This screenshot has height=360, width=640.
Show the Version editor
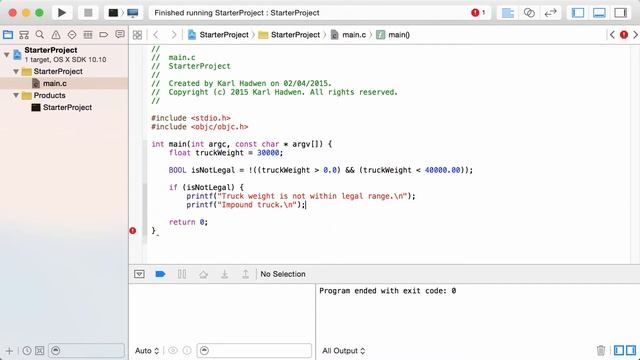tap(550, 13)
